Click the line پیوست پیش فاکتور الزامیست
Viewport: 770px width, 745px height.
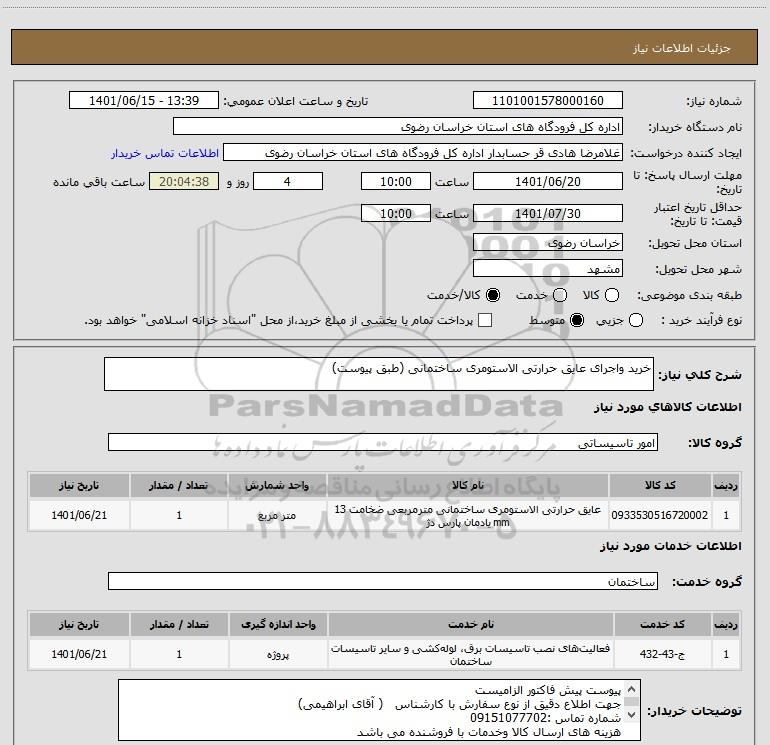(x=548, y=690)
